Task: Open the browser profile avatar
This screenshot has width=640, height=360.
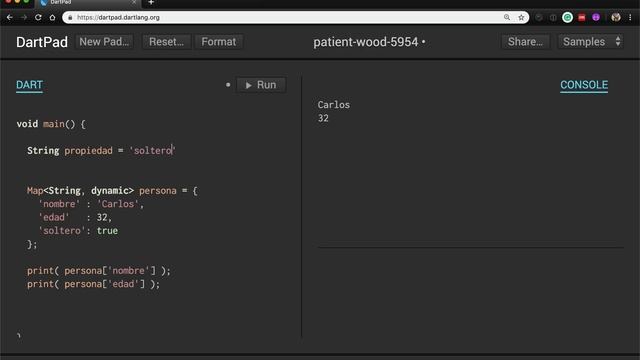Action: click(x=616, y=17)
